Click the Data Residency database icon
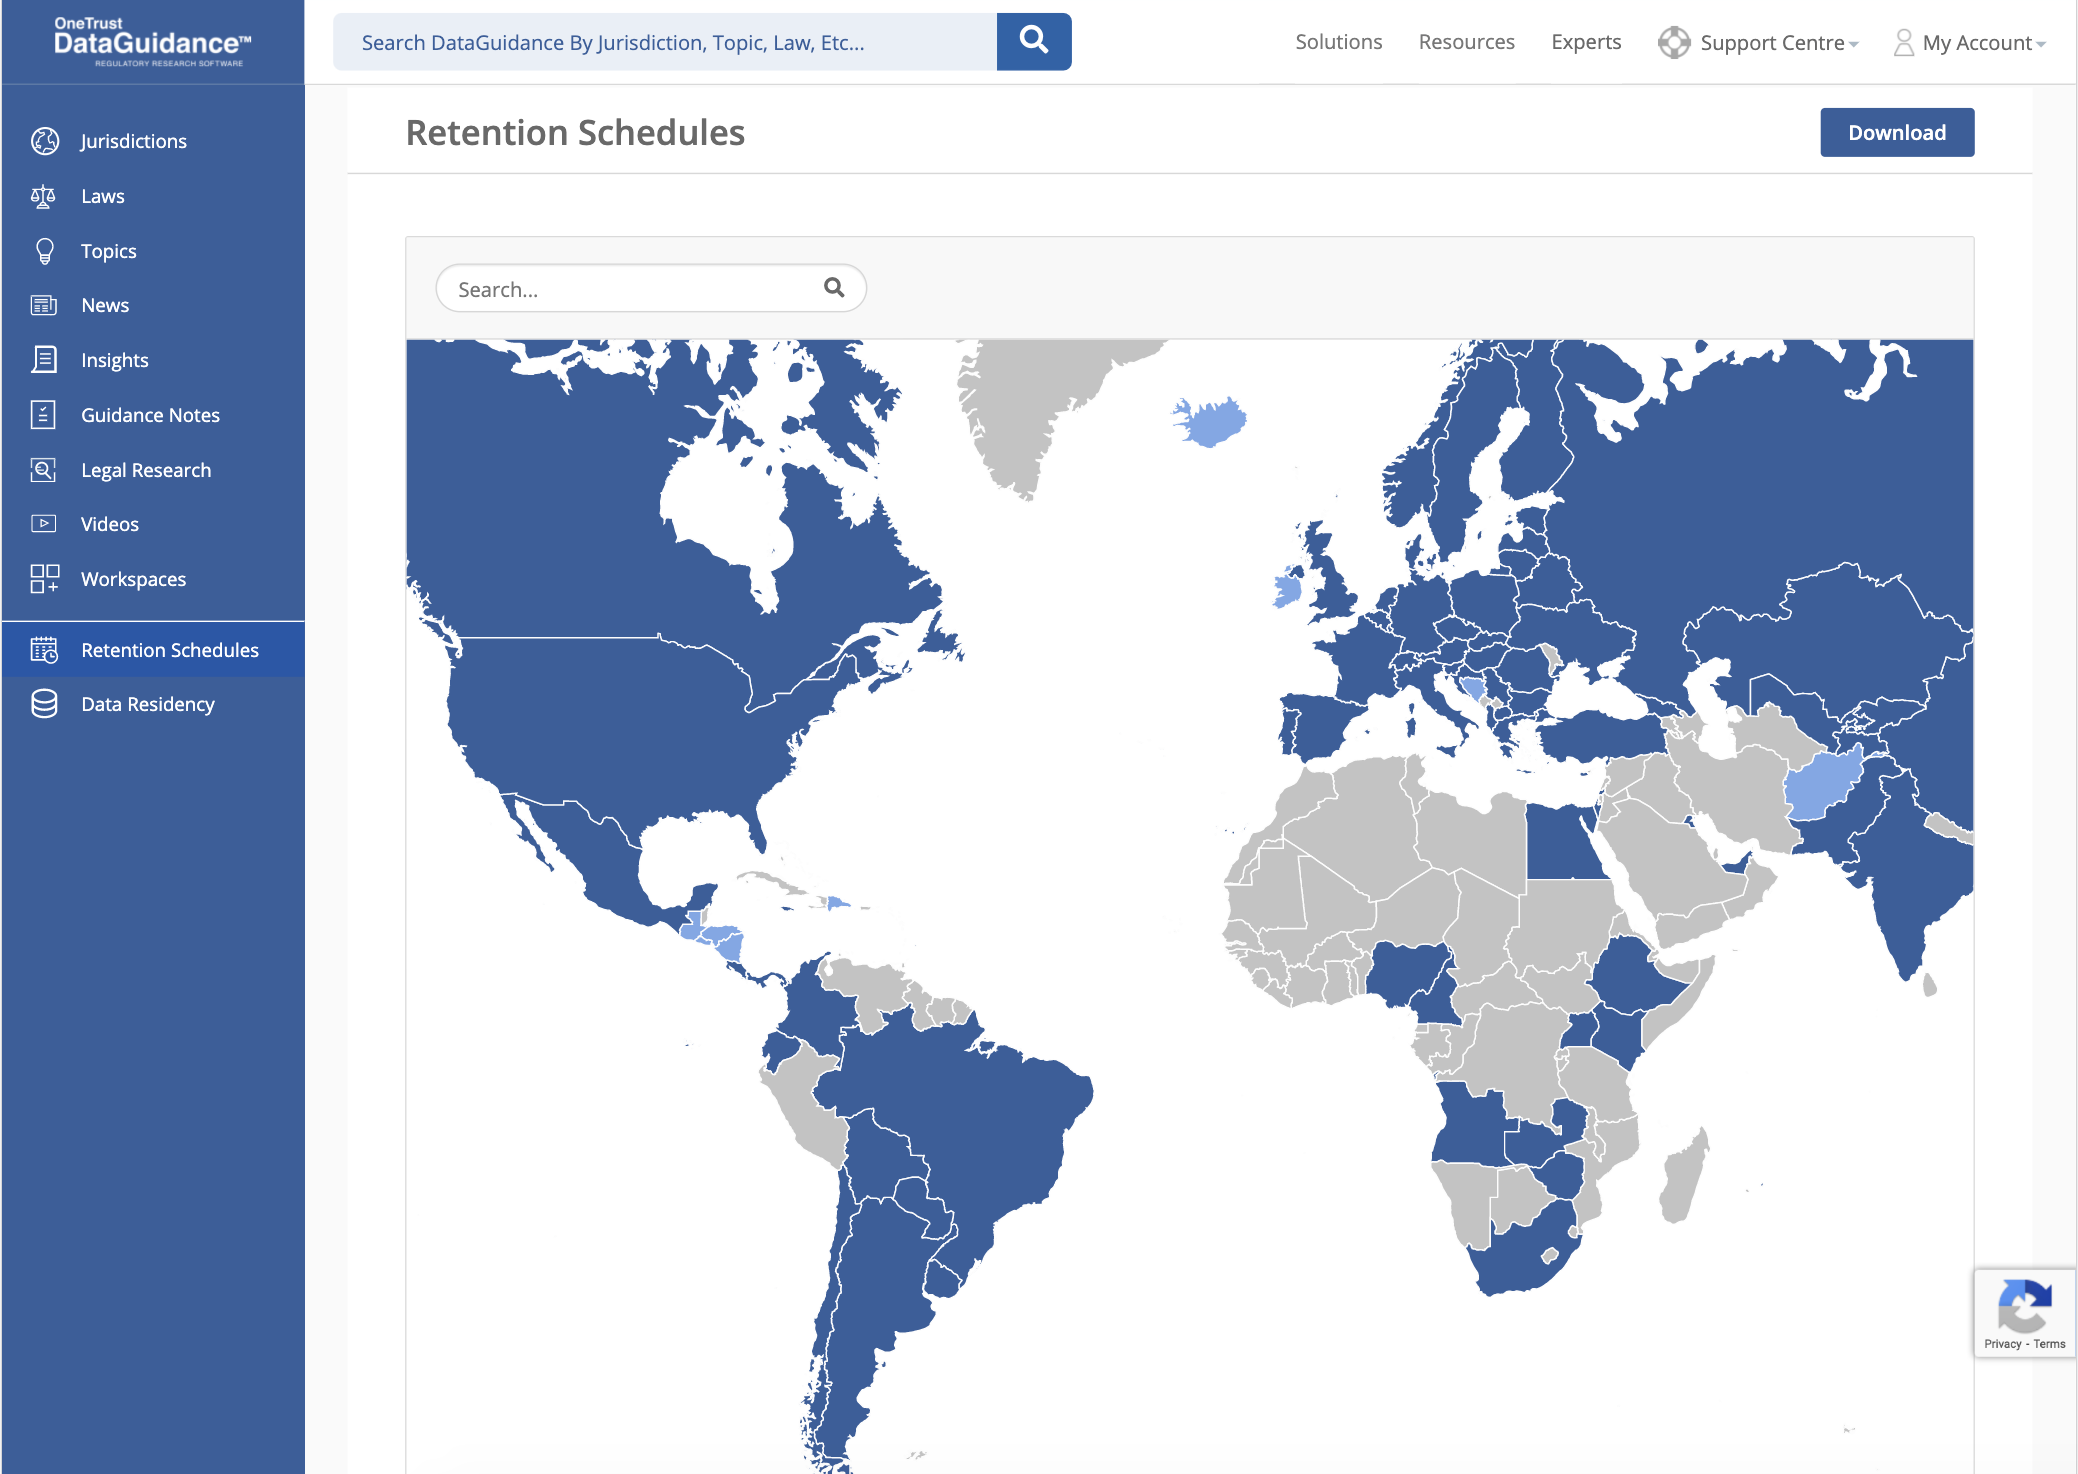This screenshot has height=1474, width=2078. tap(44, 704)
